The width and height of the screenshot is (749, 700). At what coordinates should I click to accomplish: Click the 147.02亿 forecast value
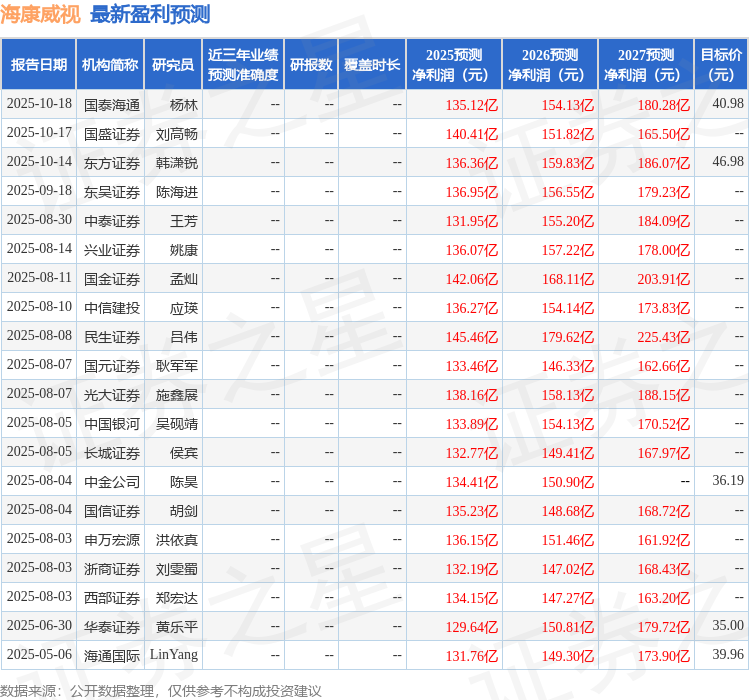pyautogui.click(x=567, y=569)
